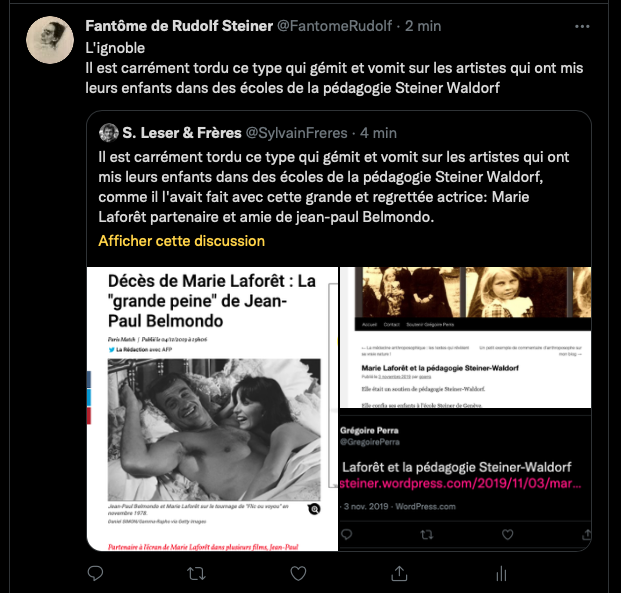This screenshot has height=593, width=621.
Task: Open the quoted tweet text body
Action: click(333, 187)
